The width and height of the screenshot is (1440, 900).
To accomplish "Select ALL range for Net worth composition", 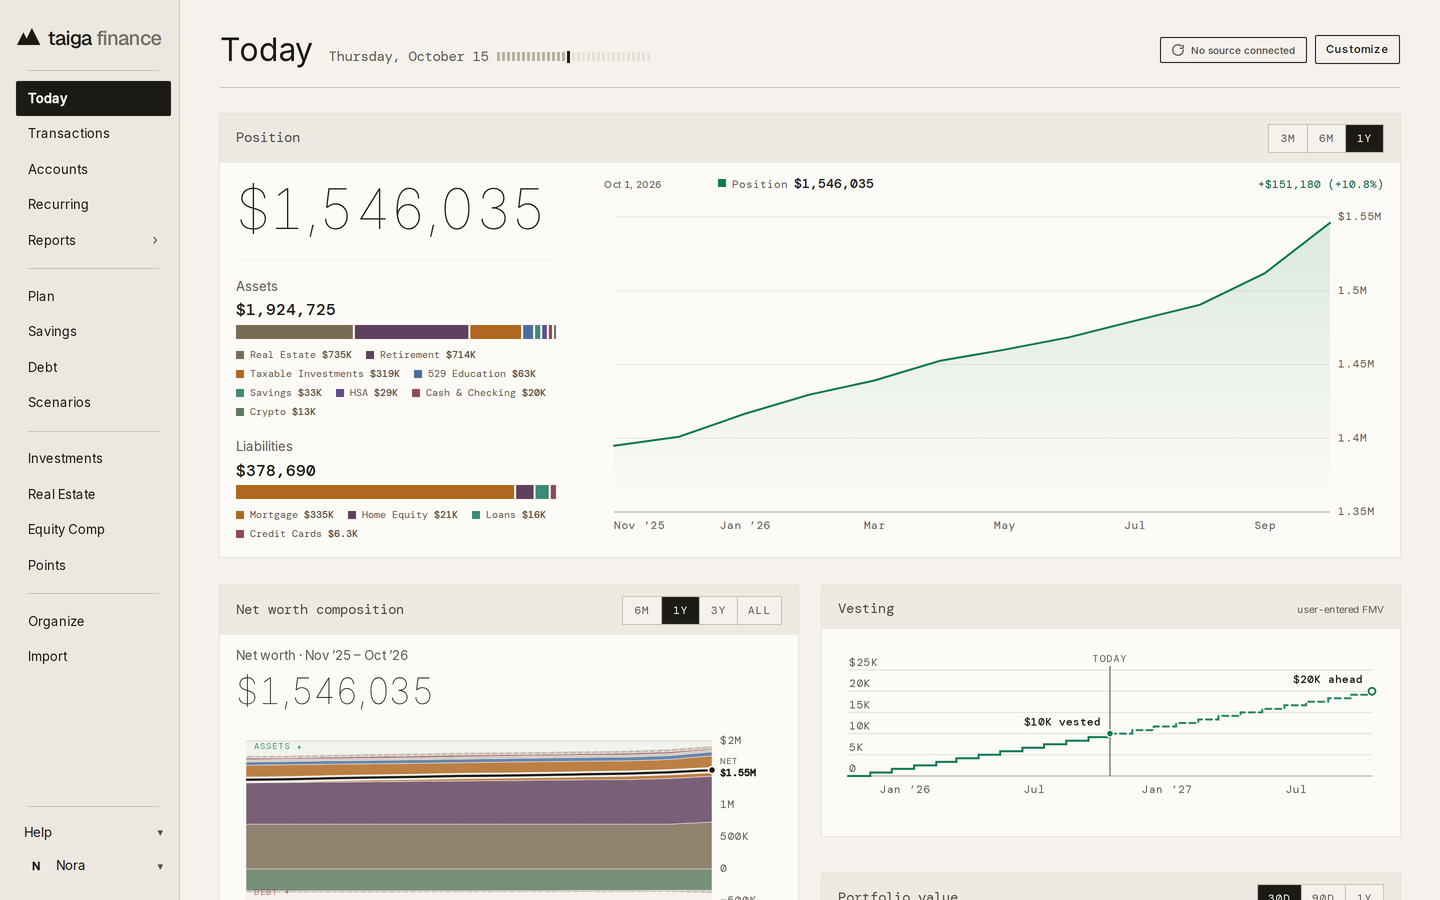I will click(759, 610).
